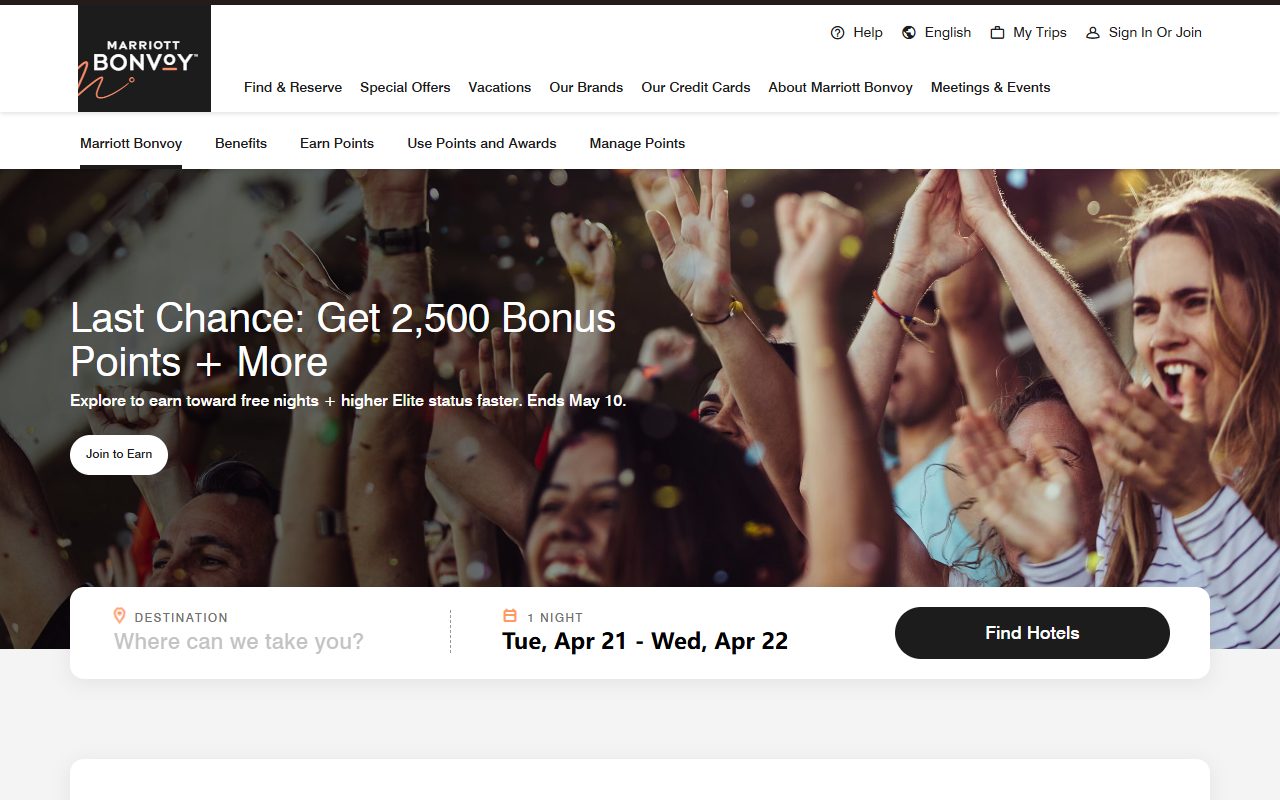Click the suitcase icon beside My Trips
1280x800 pixels.
(x=997, y=32)
